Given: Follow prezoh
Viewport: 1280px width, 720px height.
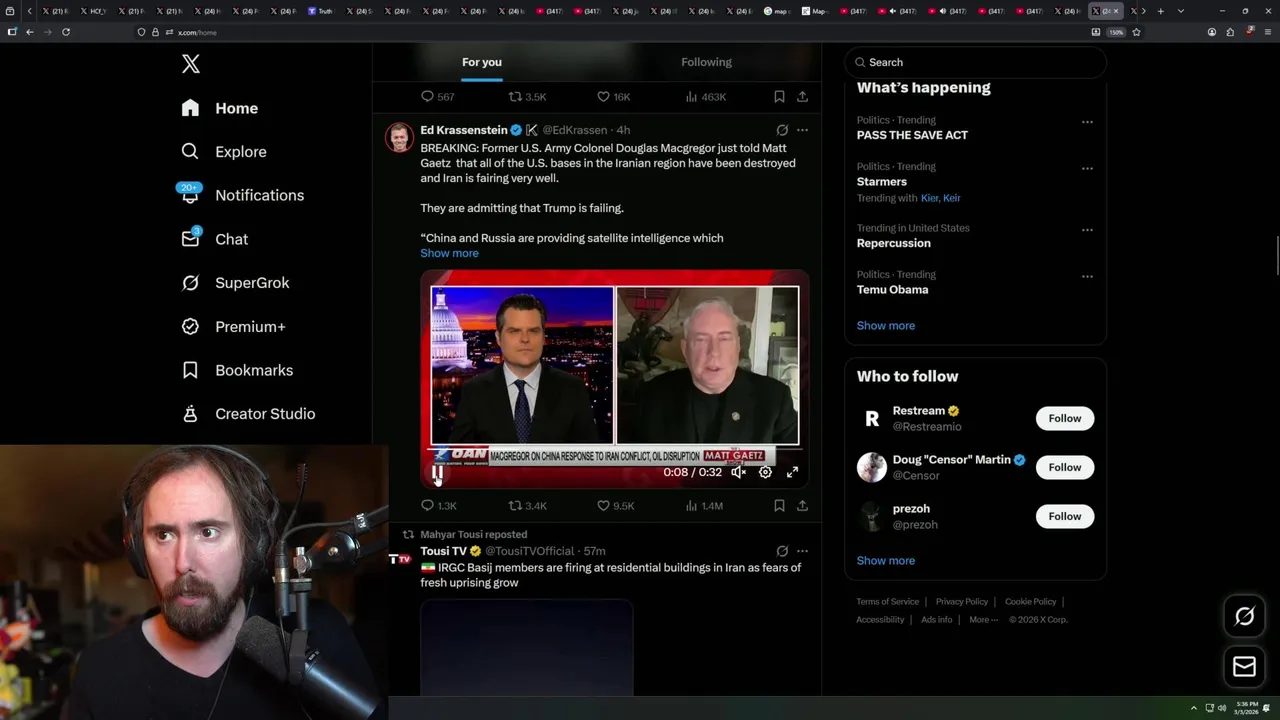Looking at the screenshot, I should click(1064, 516).
